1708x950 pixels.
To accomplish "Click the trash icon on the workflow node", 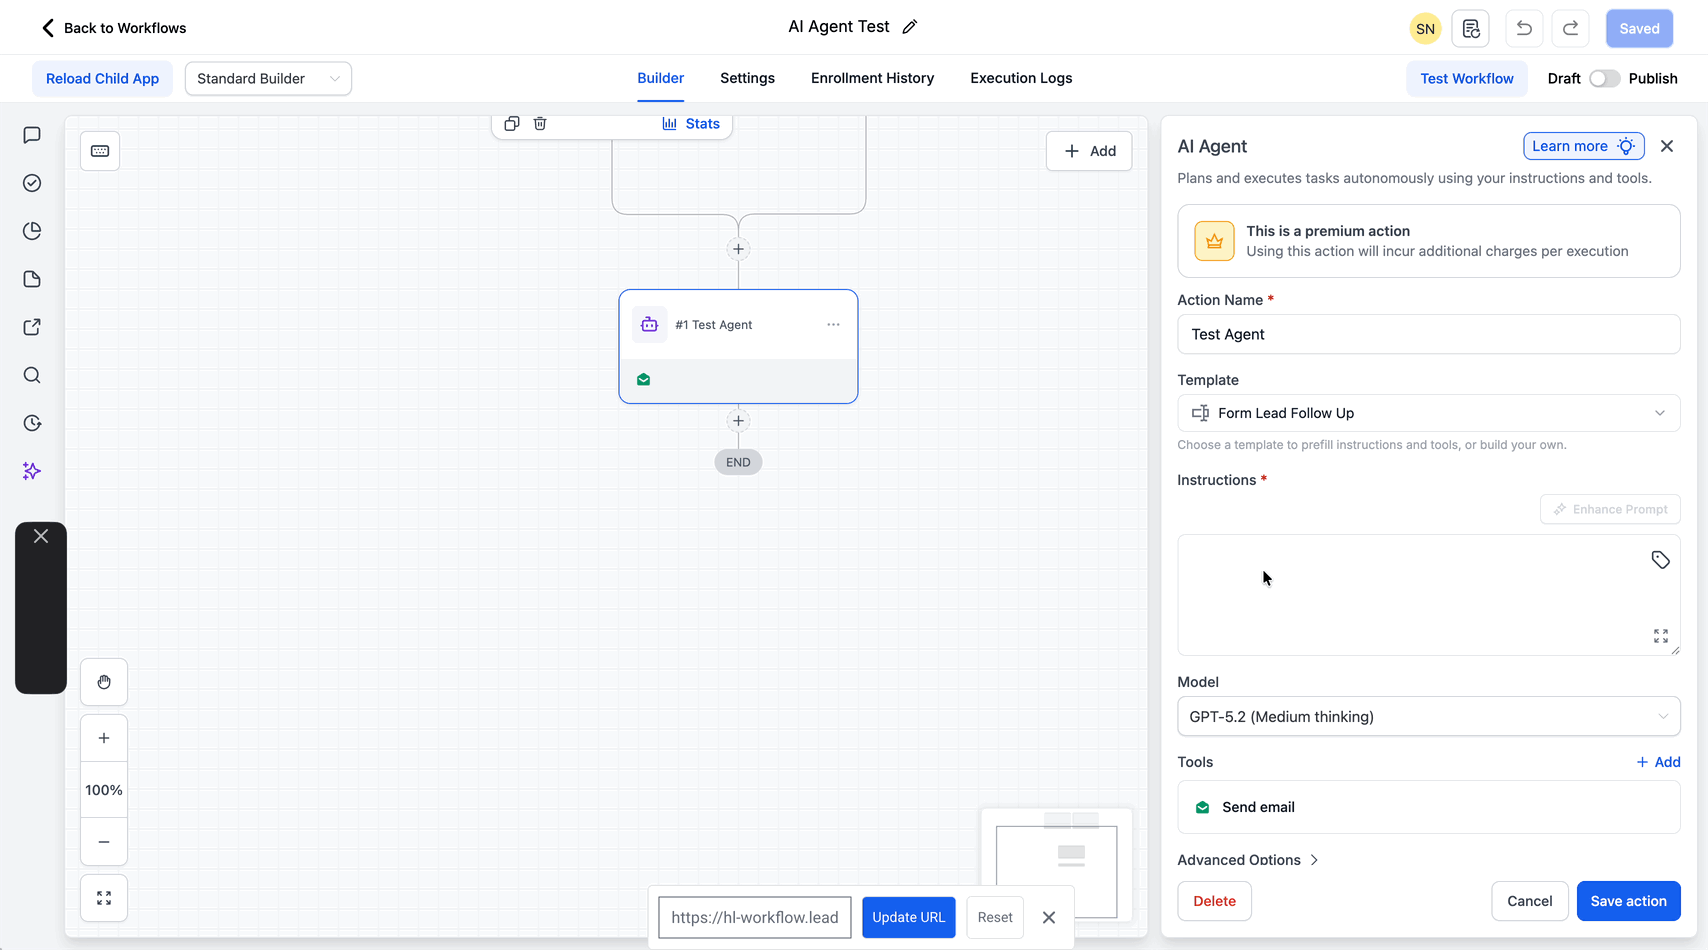I will [x=540, y=124].
